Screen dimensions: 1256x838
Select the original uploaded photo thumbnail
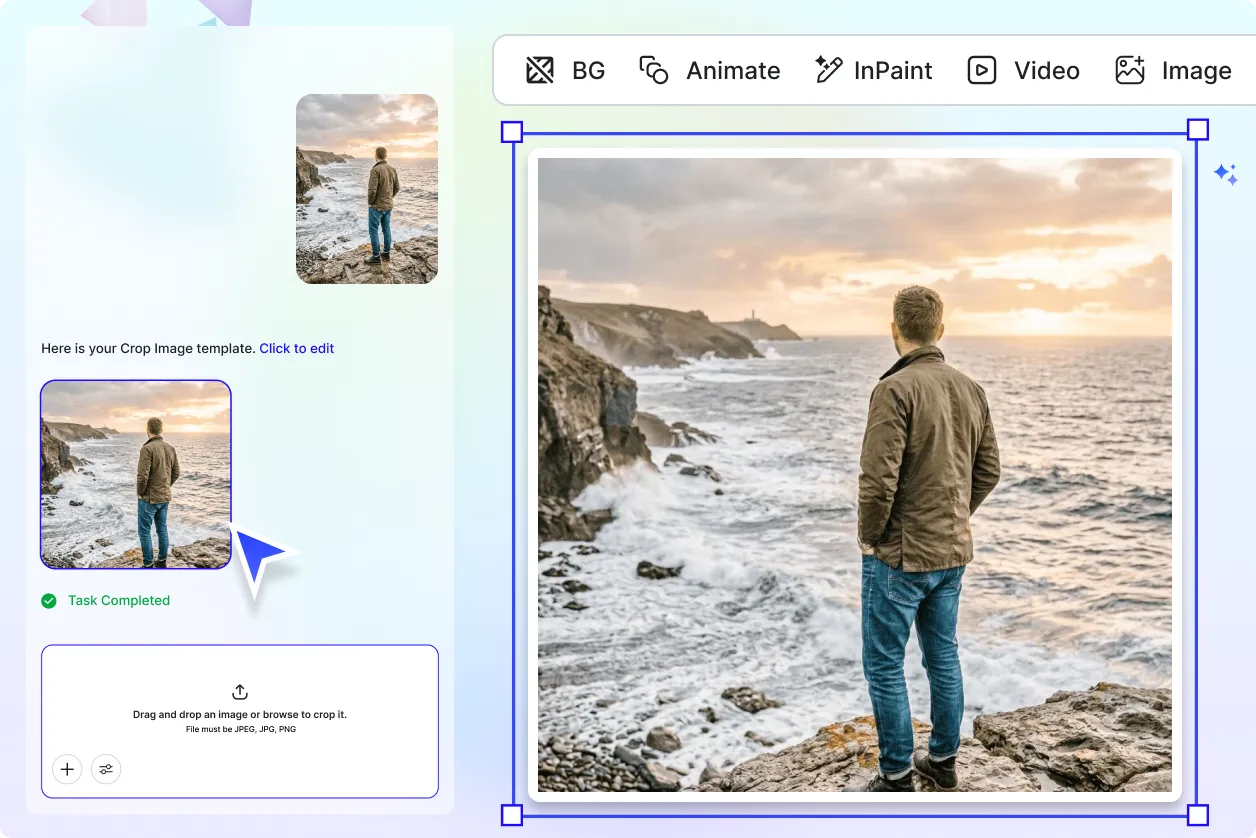pos(367,189)
